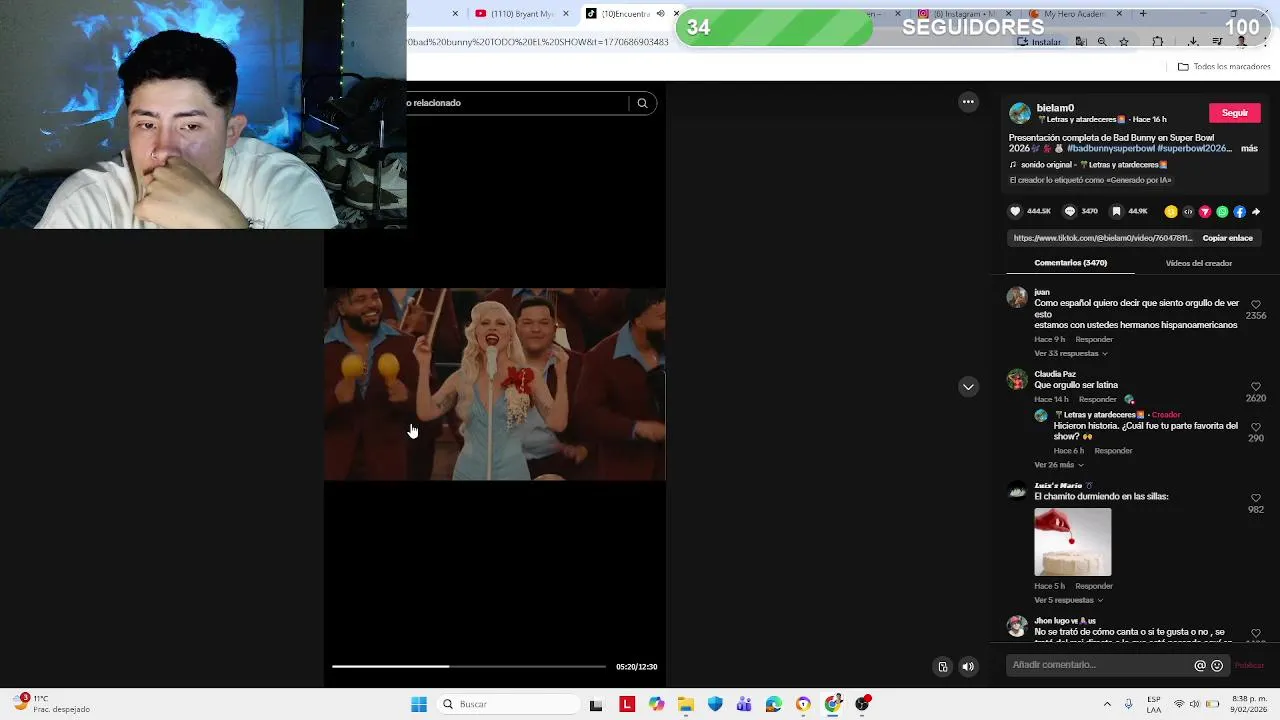Share video via WhatsApp icon
Image resolution: width=1280 pixels, height=720 pixels.
[1222, 211]
